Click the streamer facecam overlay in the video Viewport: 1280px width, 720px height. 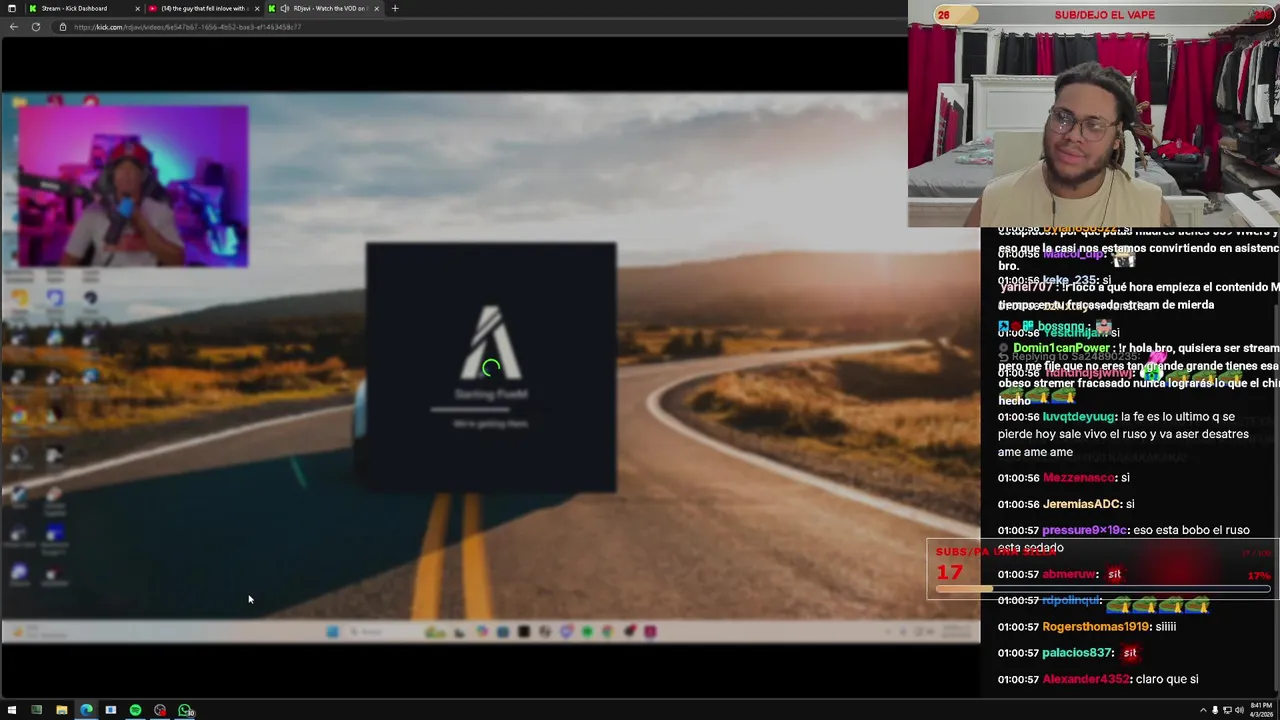point(133,186)
